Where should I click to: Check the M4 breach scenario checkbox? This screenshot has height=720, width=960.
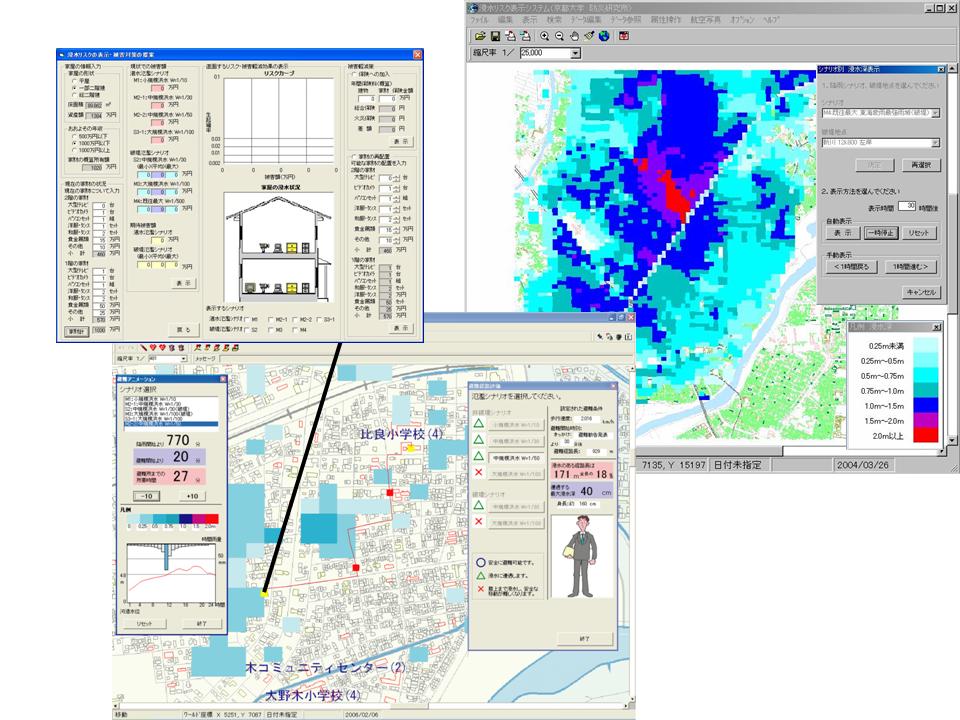click(296, 329)
